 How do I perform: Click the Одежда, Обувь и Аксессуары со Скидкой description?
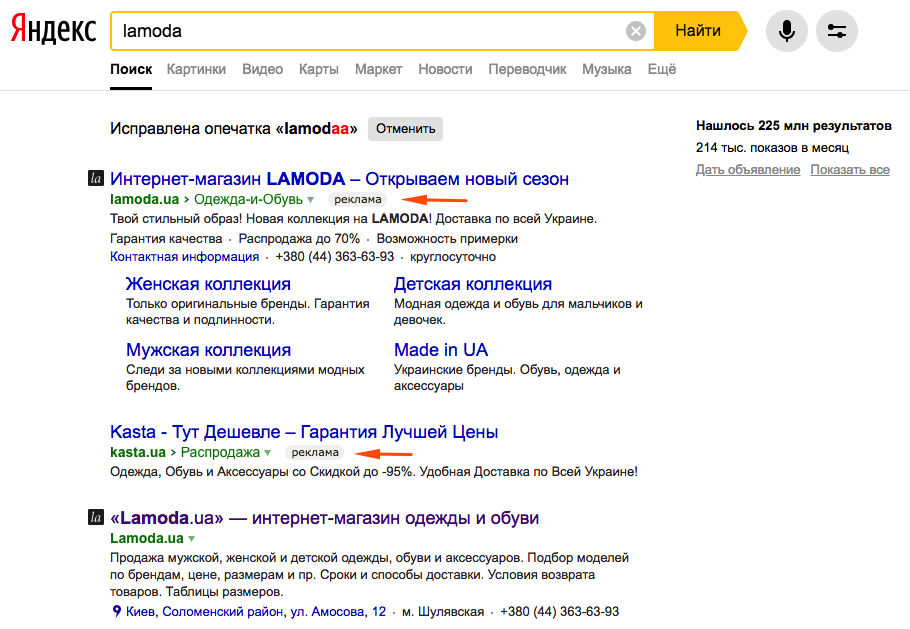(x=374, y=472)
